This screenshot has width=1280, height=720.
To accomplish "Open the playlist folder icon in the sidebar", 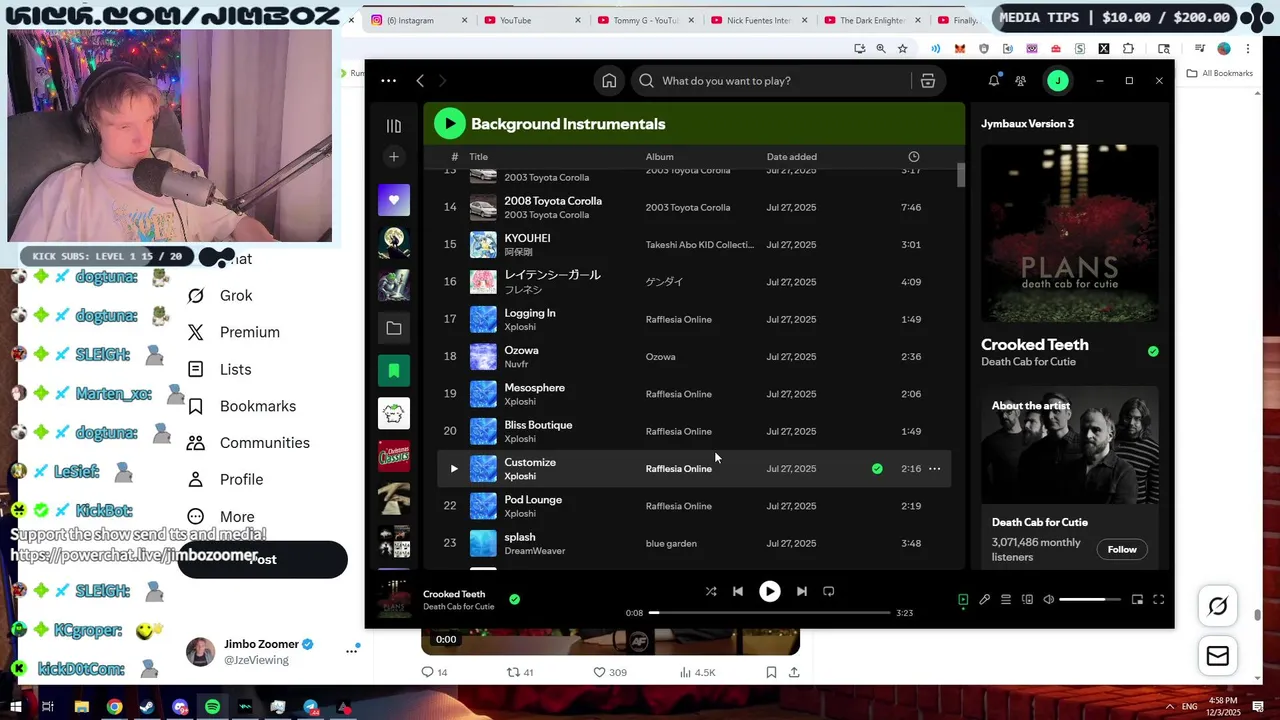I will coord(394,328).
